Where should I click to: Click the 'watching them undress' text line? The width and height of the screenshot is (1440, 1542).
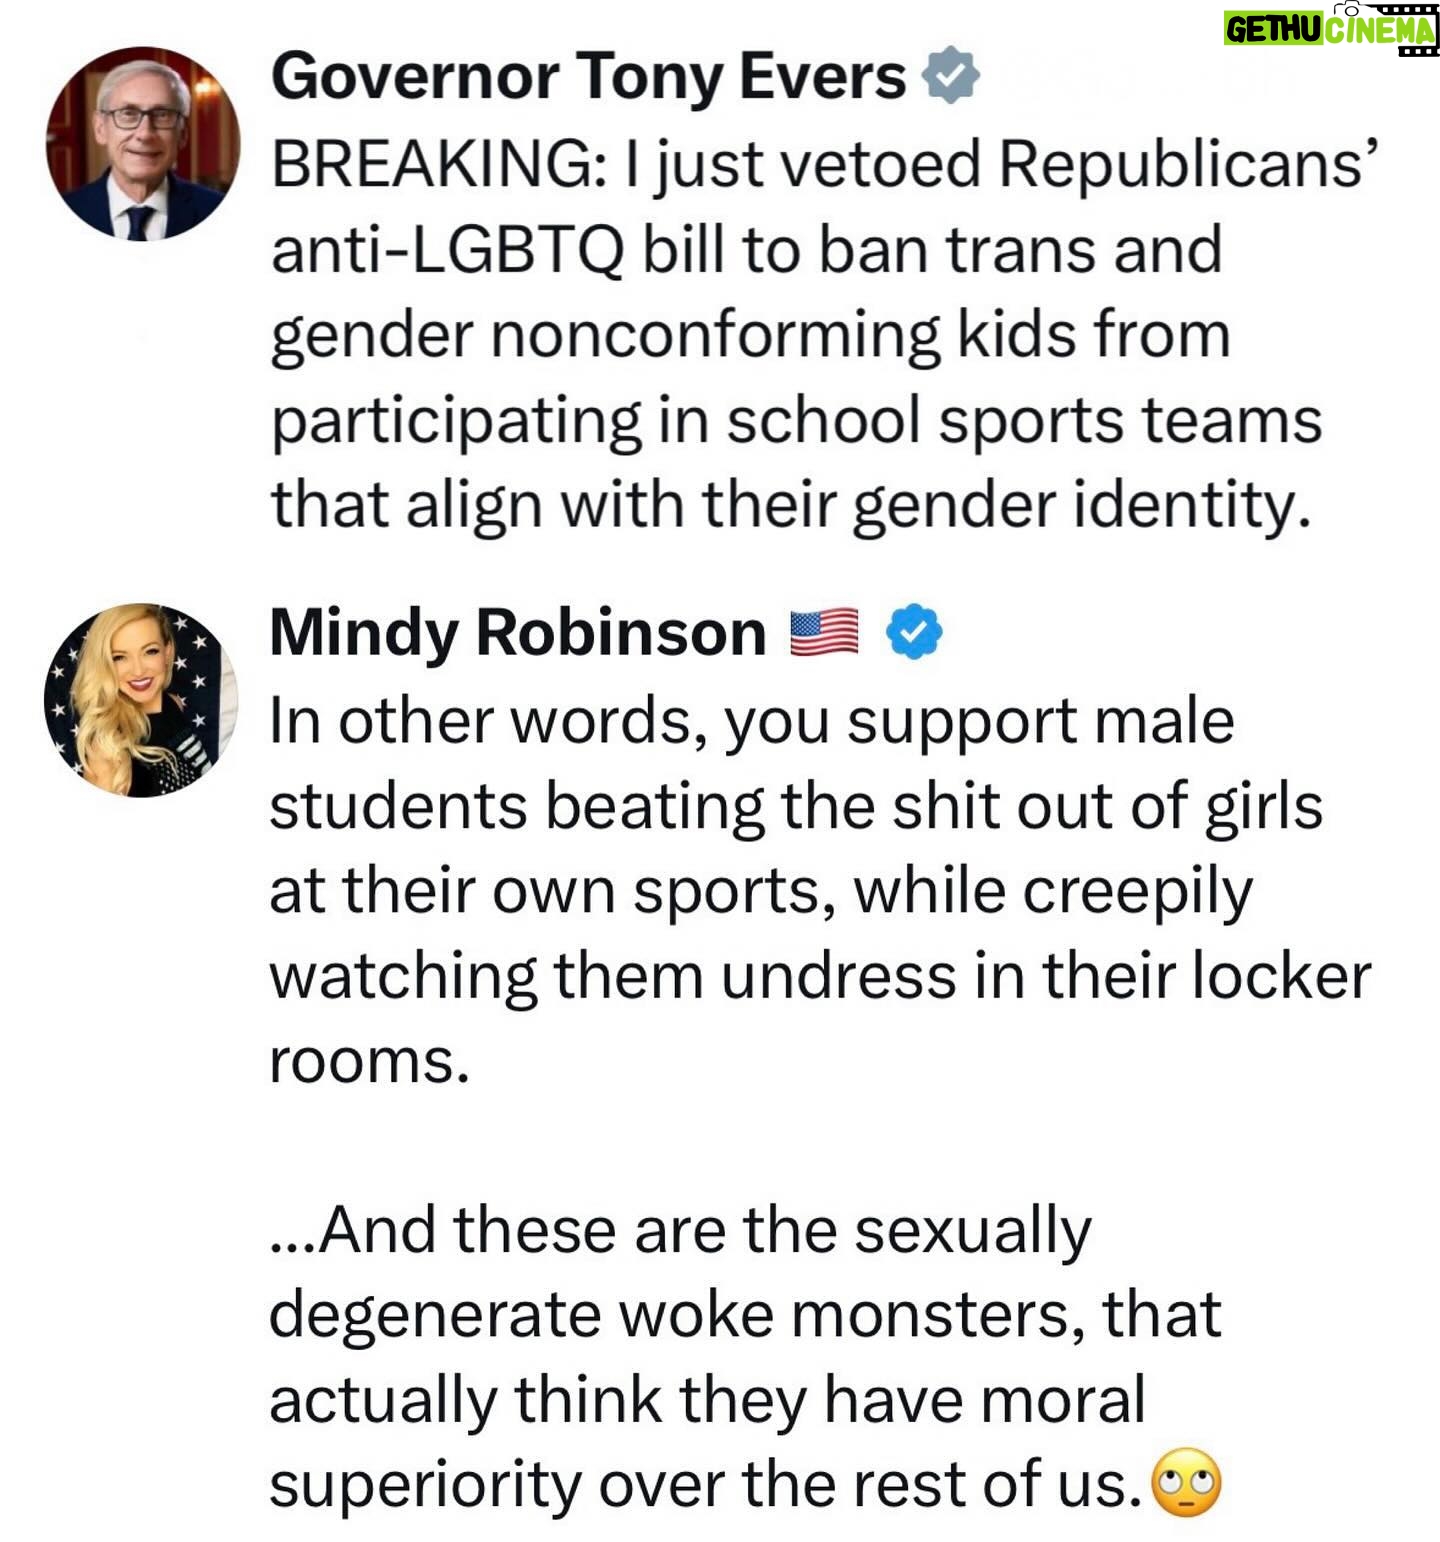pos(820,976)
